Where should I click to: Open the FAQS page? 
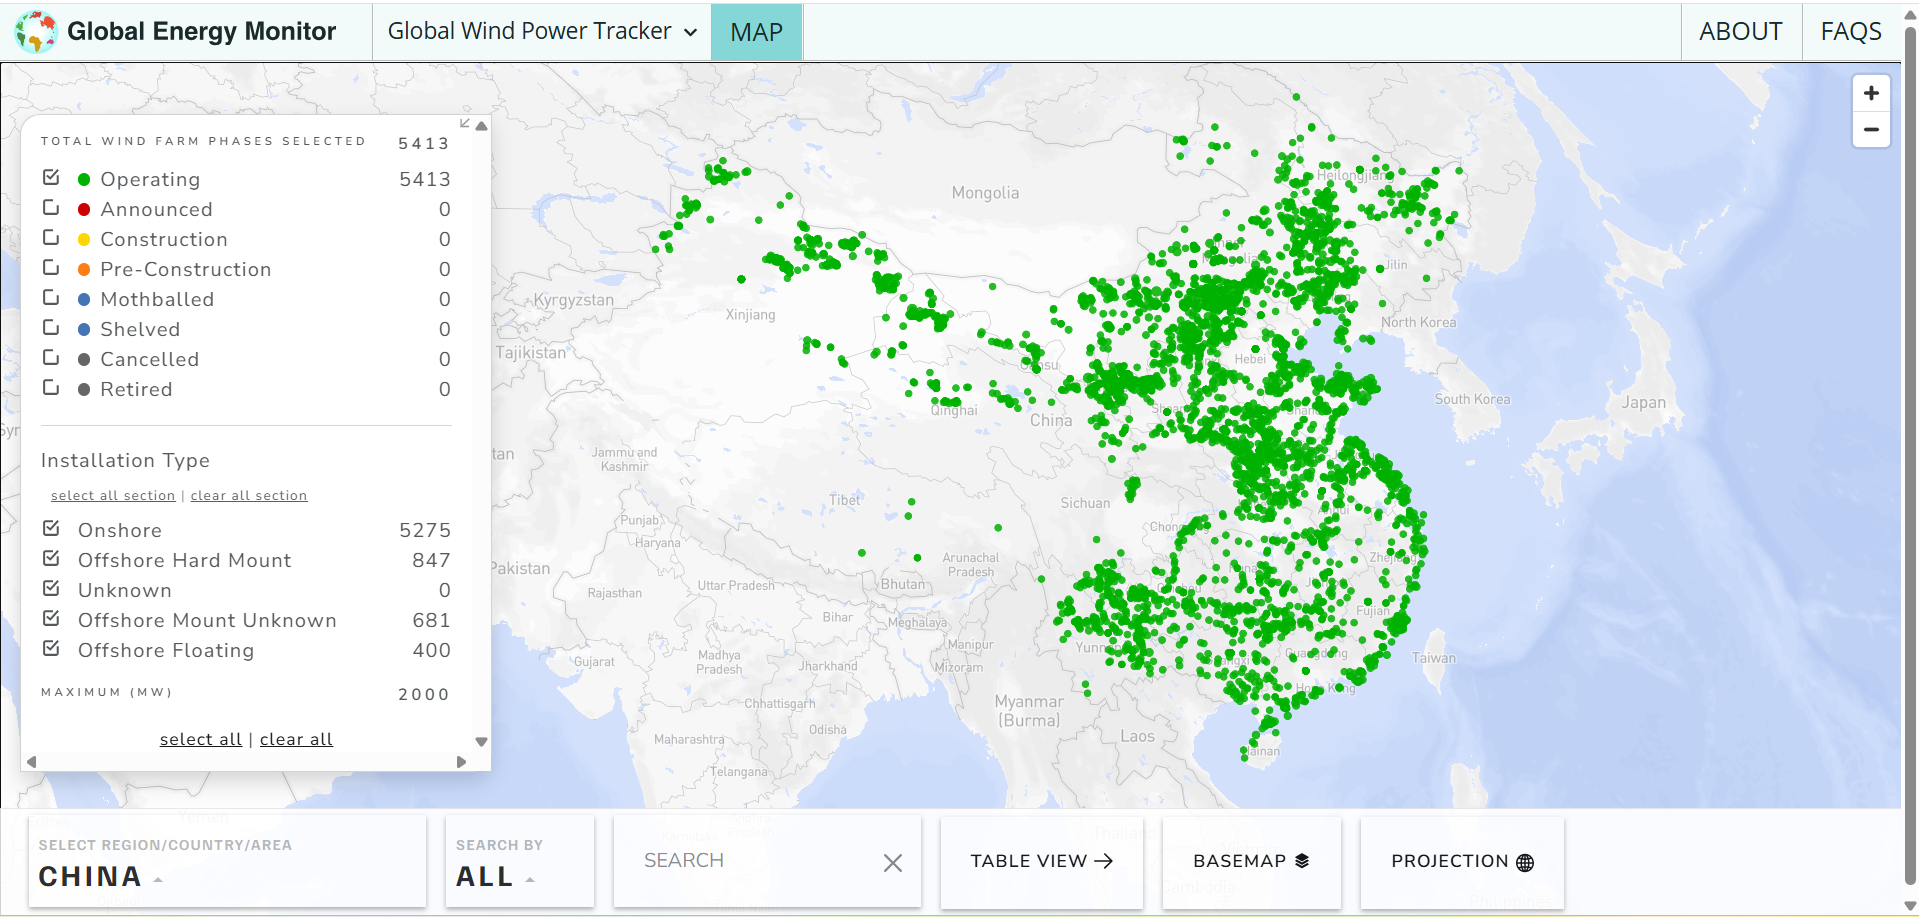(x=1850, y=32)
